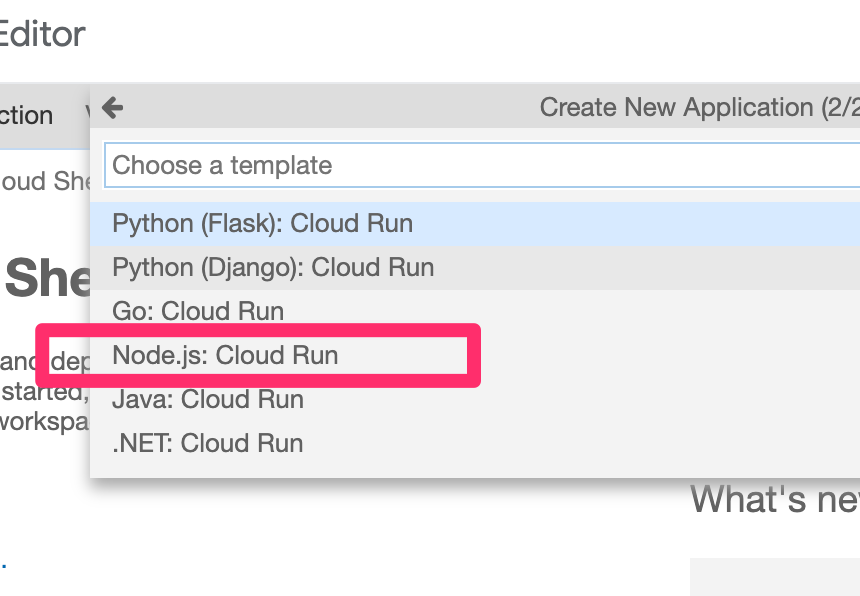The image size is (860, 596).
Task: Select Python (Flask): Cloud Run template
Action: pos(475,224)
